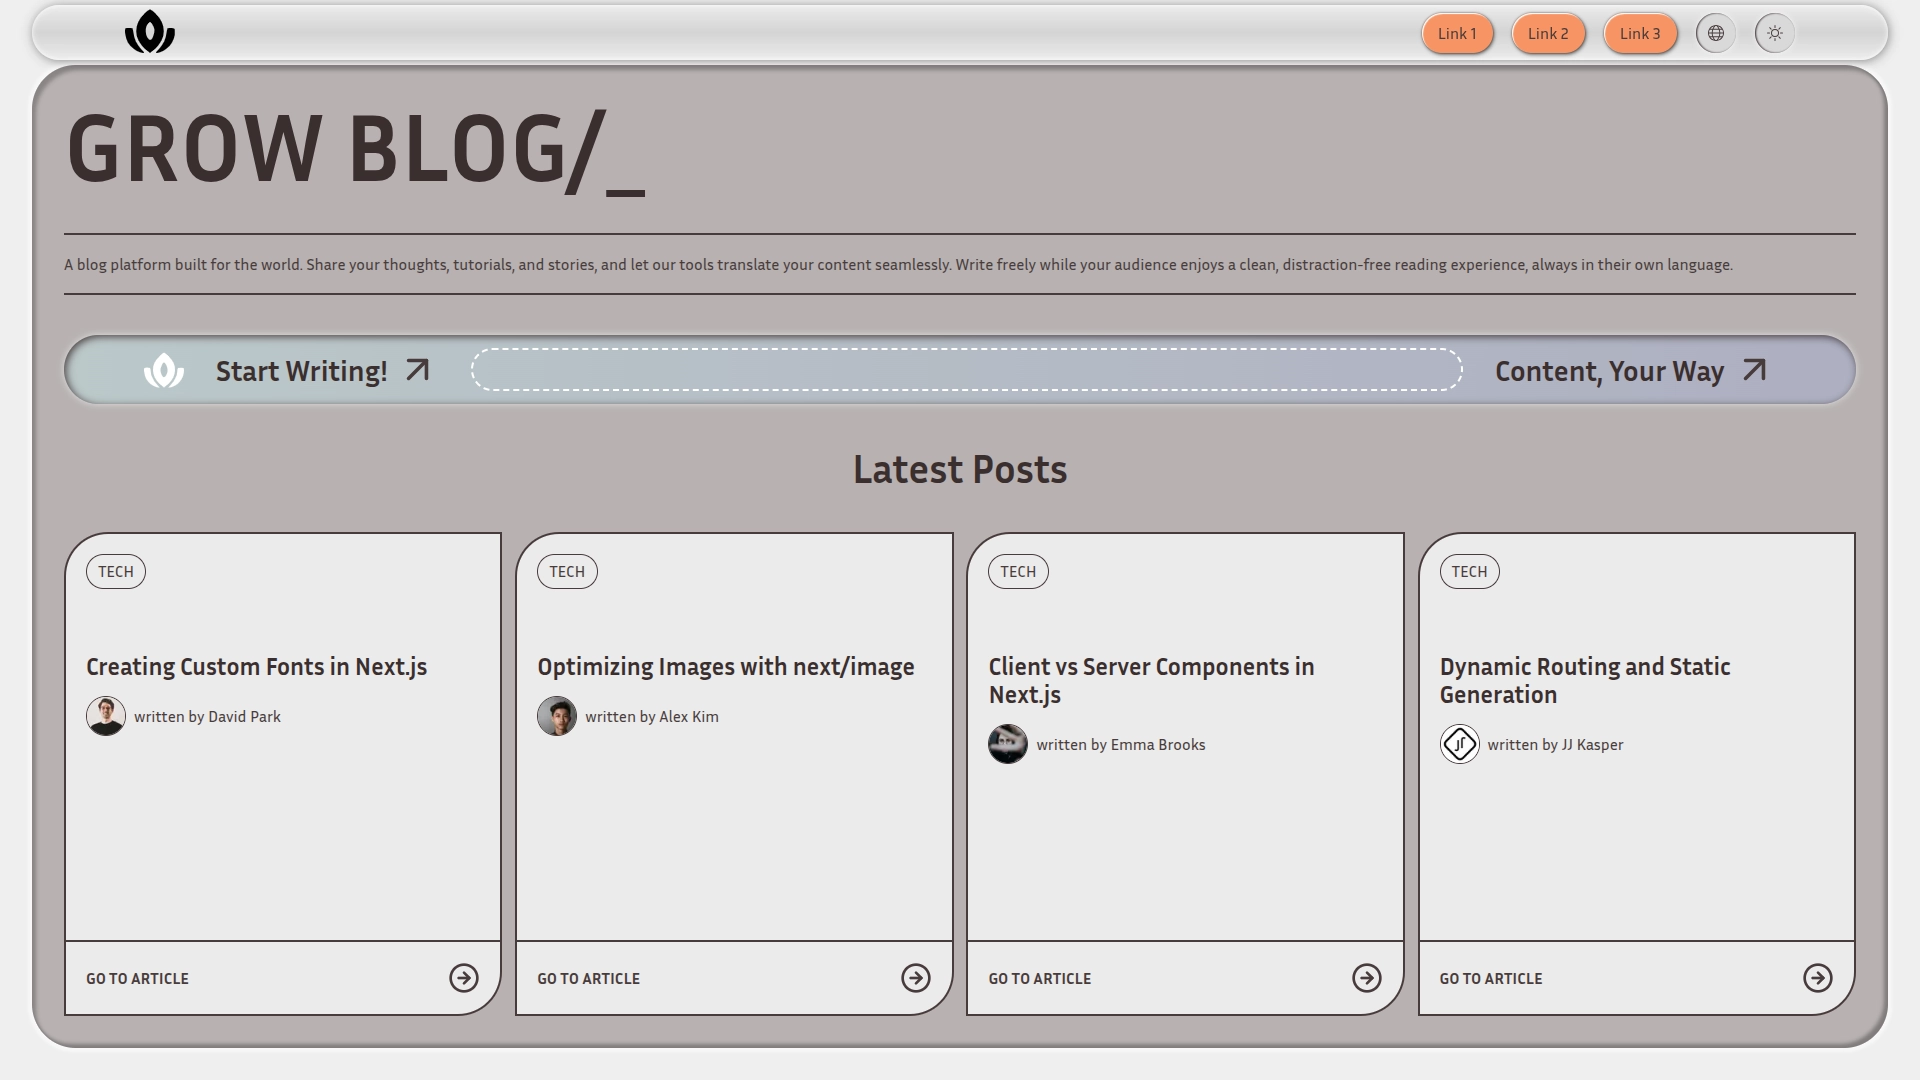Click the circular arrow on Creating Custom Fonts card
1920x1080 pixels.
pyautogui.click(x=464, y=978)
